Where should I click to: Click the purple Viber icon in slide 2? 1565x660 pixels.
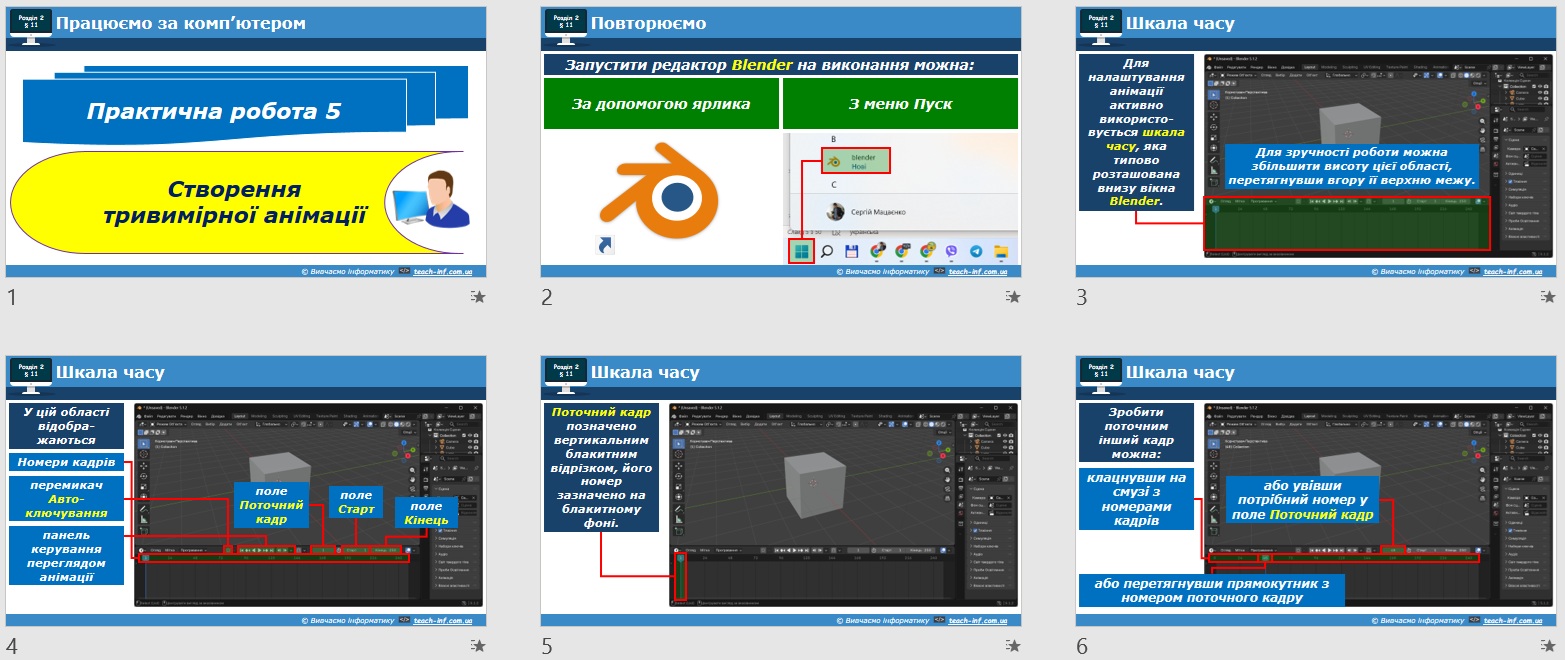click(951, 251)
